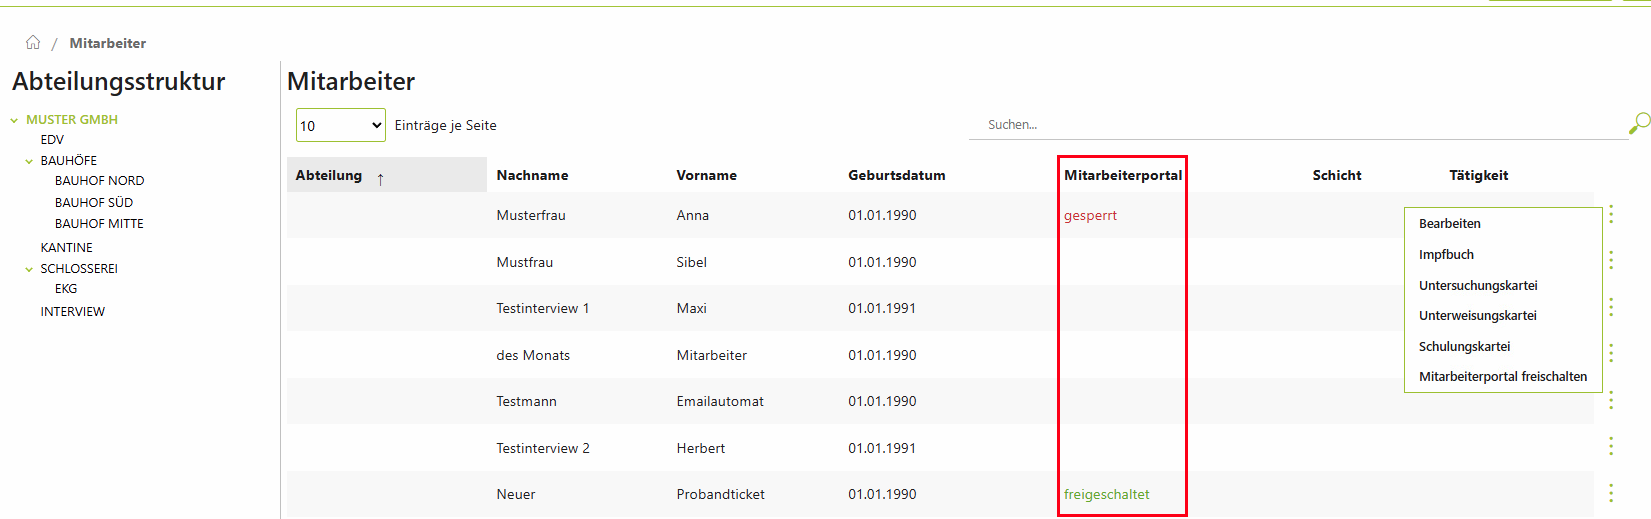Click Vorname cell 'Emailautomat'
The image size is (1651, 519).
(720, 401)
